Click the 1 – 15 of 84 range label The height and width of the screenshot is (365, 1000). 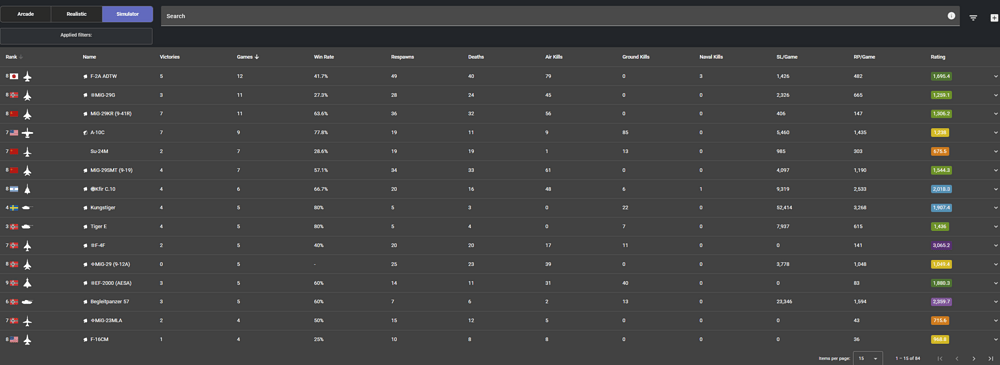[909, 359]
